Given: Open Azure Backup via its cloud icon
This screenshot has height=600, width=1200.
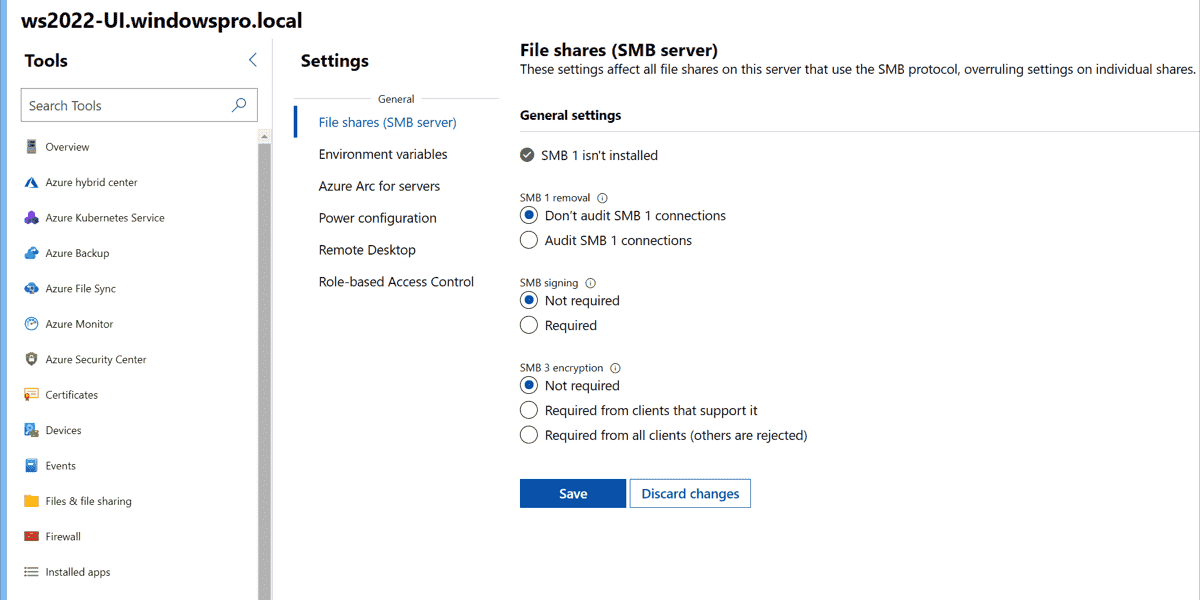Looking at the screenshot, I should click(x=31, y=254).
